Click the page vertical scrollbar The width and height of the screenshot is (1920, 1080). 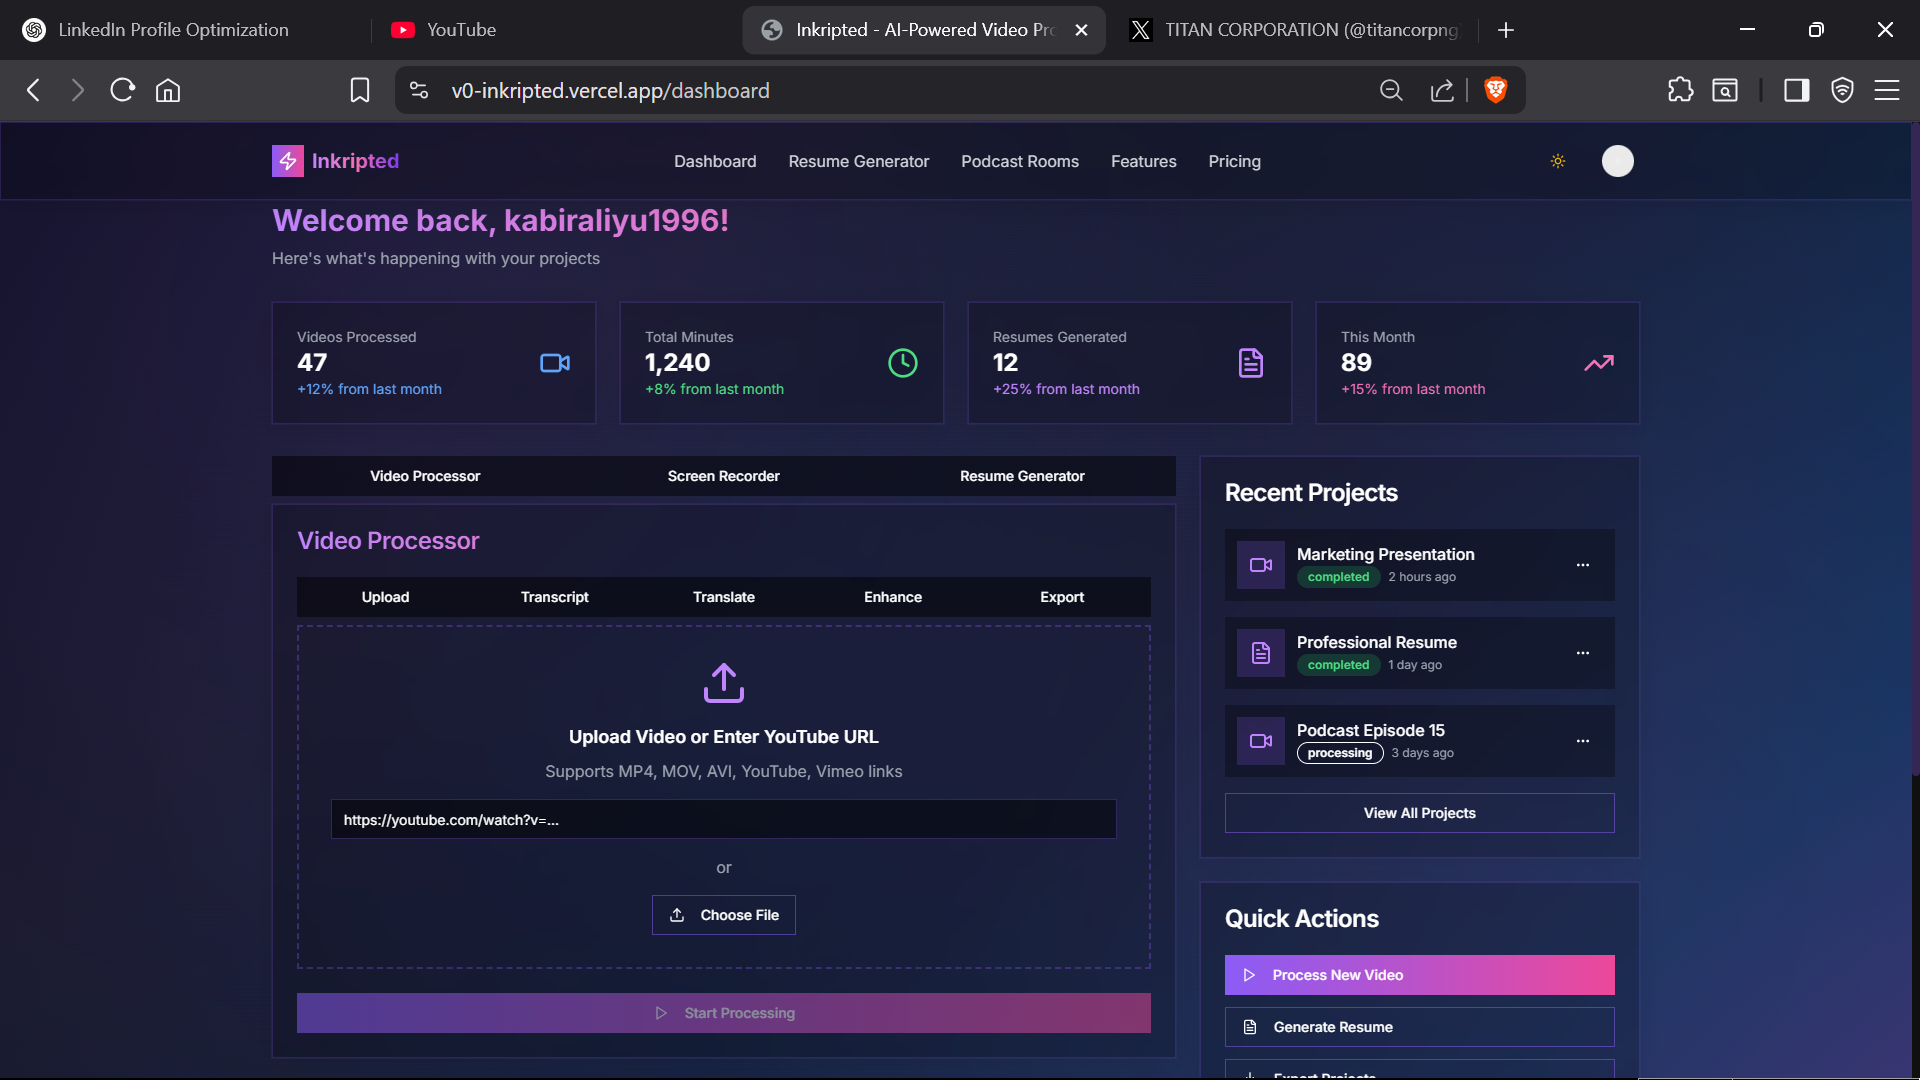click(x=1914, y=450)
